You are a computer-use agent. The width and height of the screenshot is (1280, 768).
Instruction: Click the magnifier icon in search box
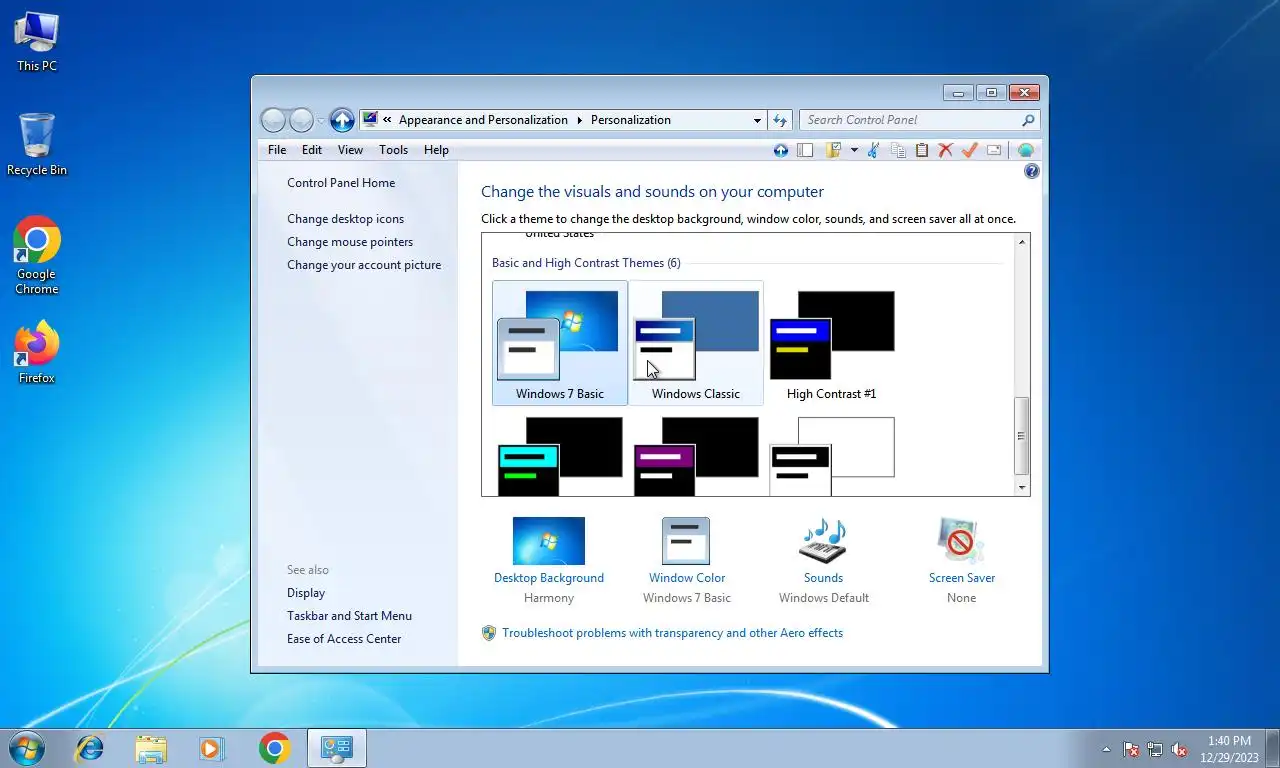tap(1028, 120)
